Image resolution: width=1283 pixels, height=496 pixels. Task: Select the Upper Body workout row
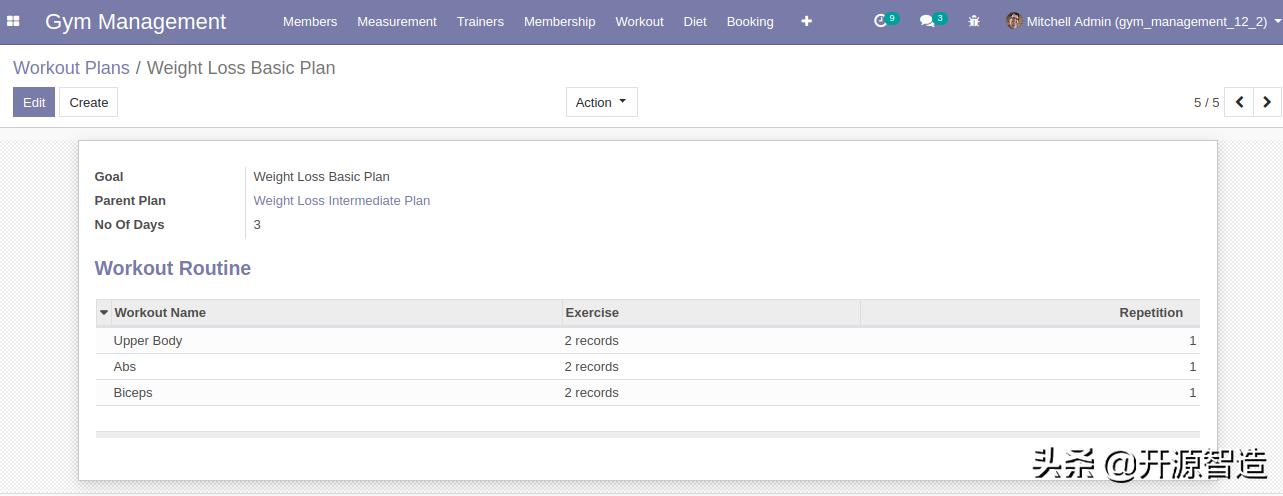coord(148,341)
